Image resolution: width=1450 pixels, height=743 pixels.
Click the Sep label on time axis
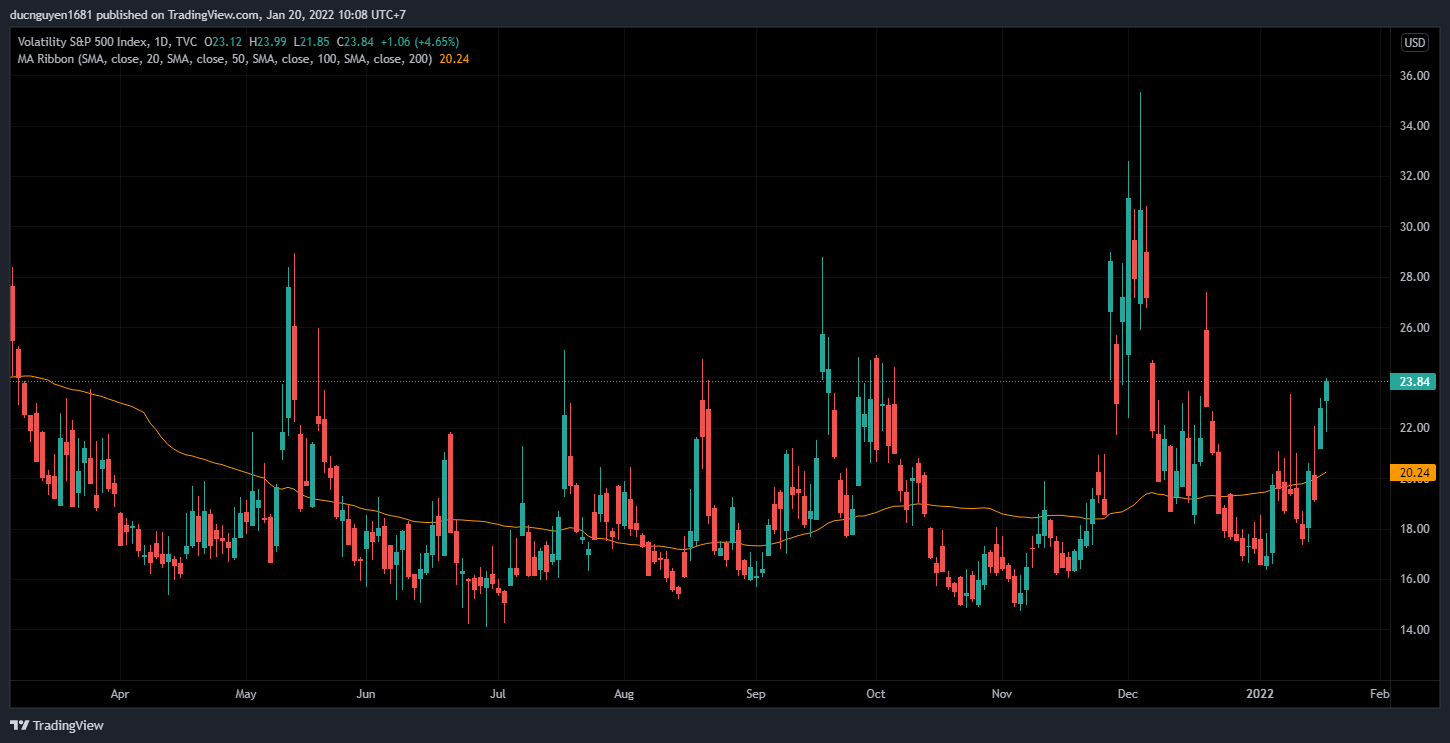pyautogui.click(x=756, y=693)
